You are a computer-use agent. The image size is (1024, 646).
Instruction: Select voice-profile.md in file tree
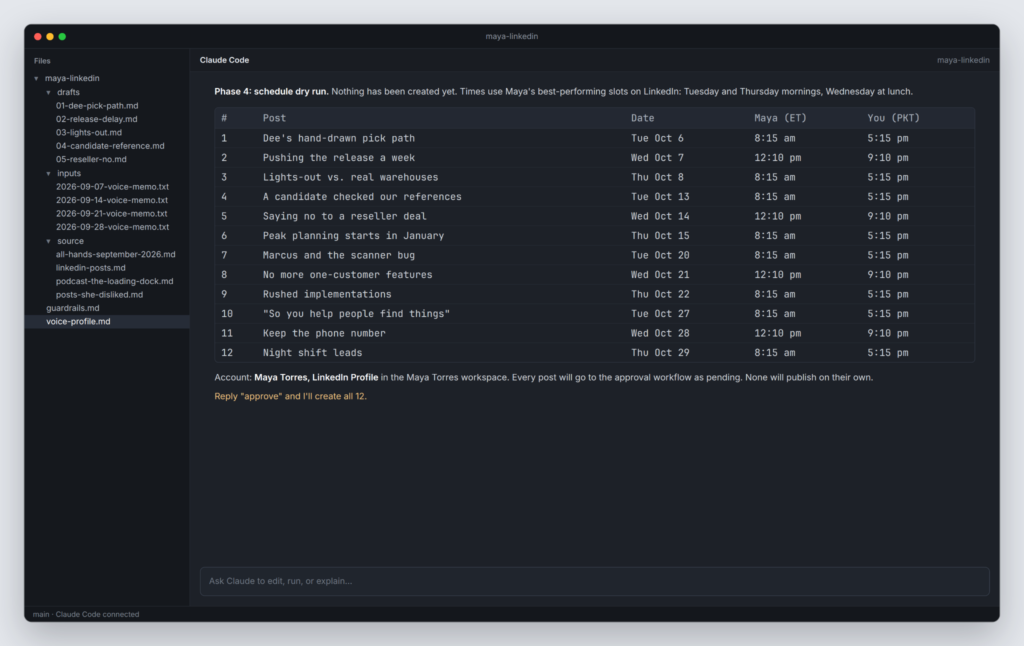pyautogui.click(x=107, y=321)
